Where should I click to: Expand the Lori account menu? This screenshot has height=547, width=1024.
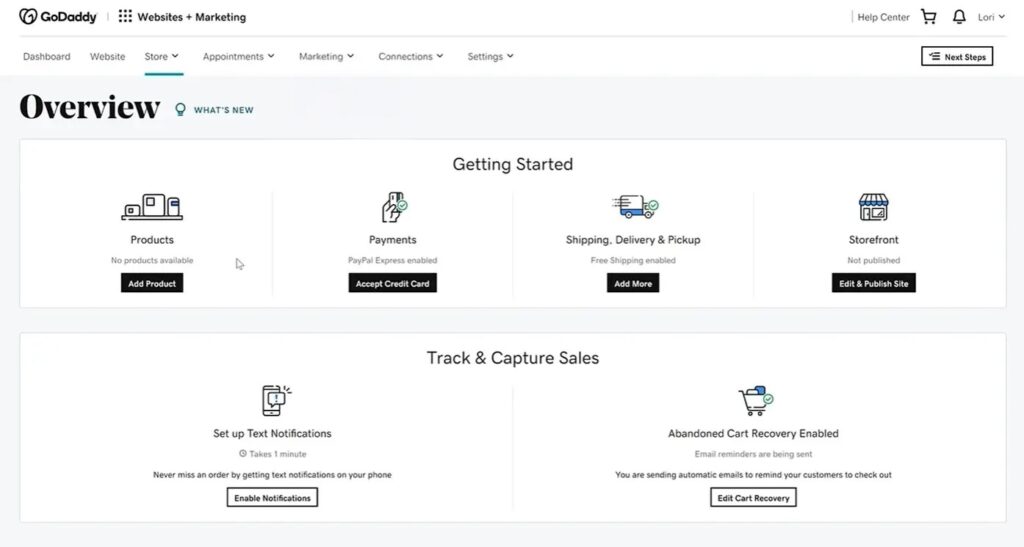(x=991, y=17)
